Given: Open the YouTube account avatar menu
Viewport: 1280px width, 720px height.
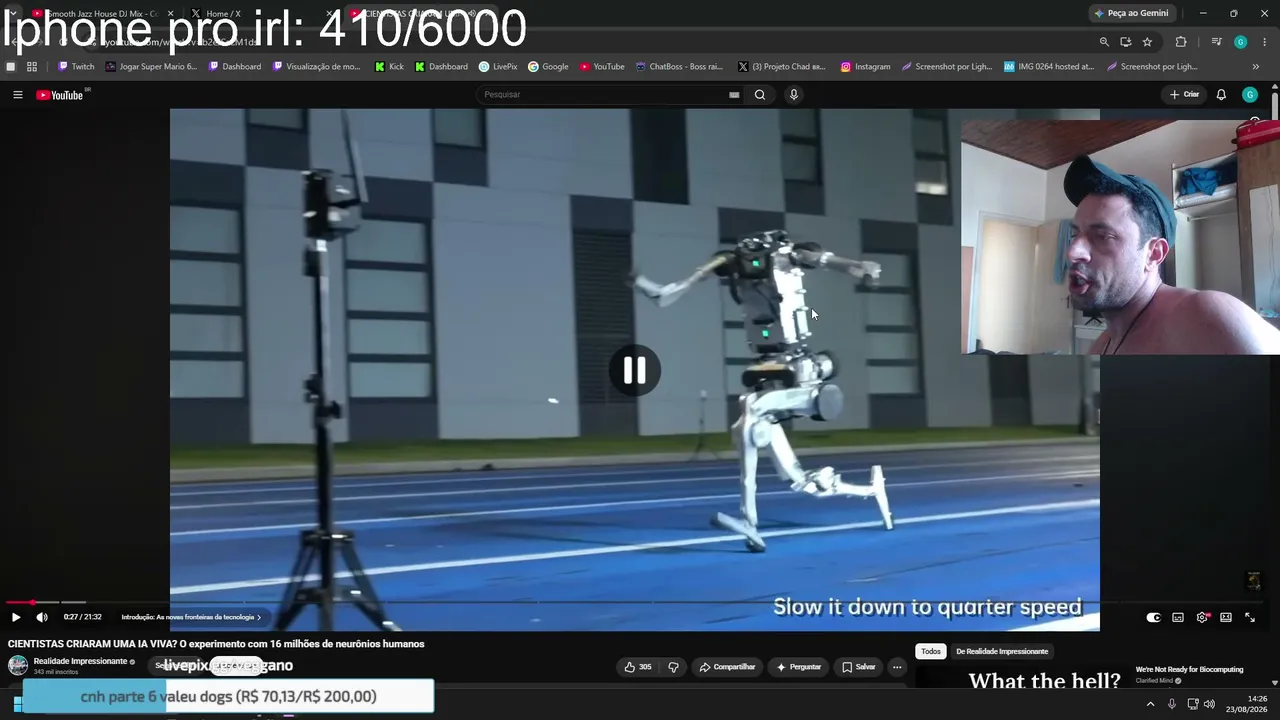Looking at the screenshot, I should point(1250,95).
